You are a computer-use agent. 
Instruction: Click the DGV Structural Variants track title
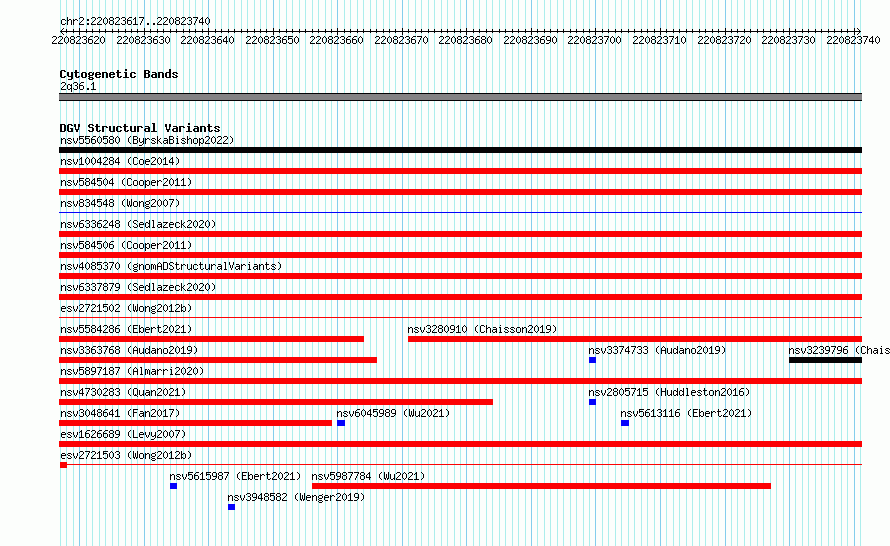point(140,128)
